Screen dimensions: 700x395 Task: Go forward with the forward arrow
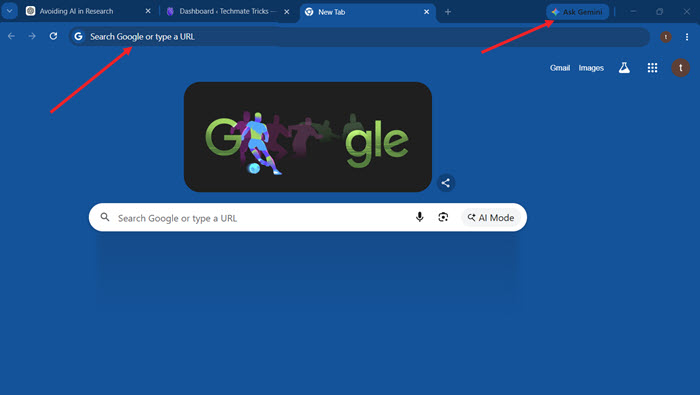[x=32, y=36]
